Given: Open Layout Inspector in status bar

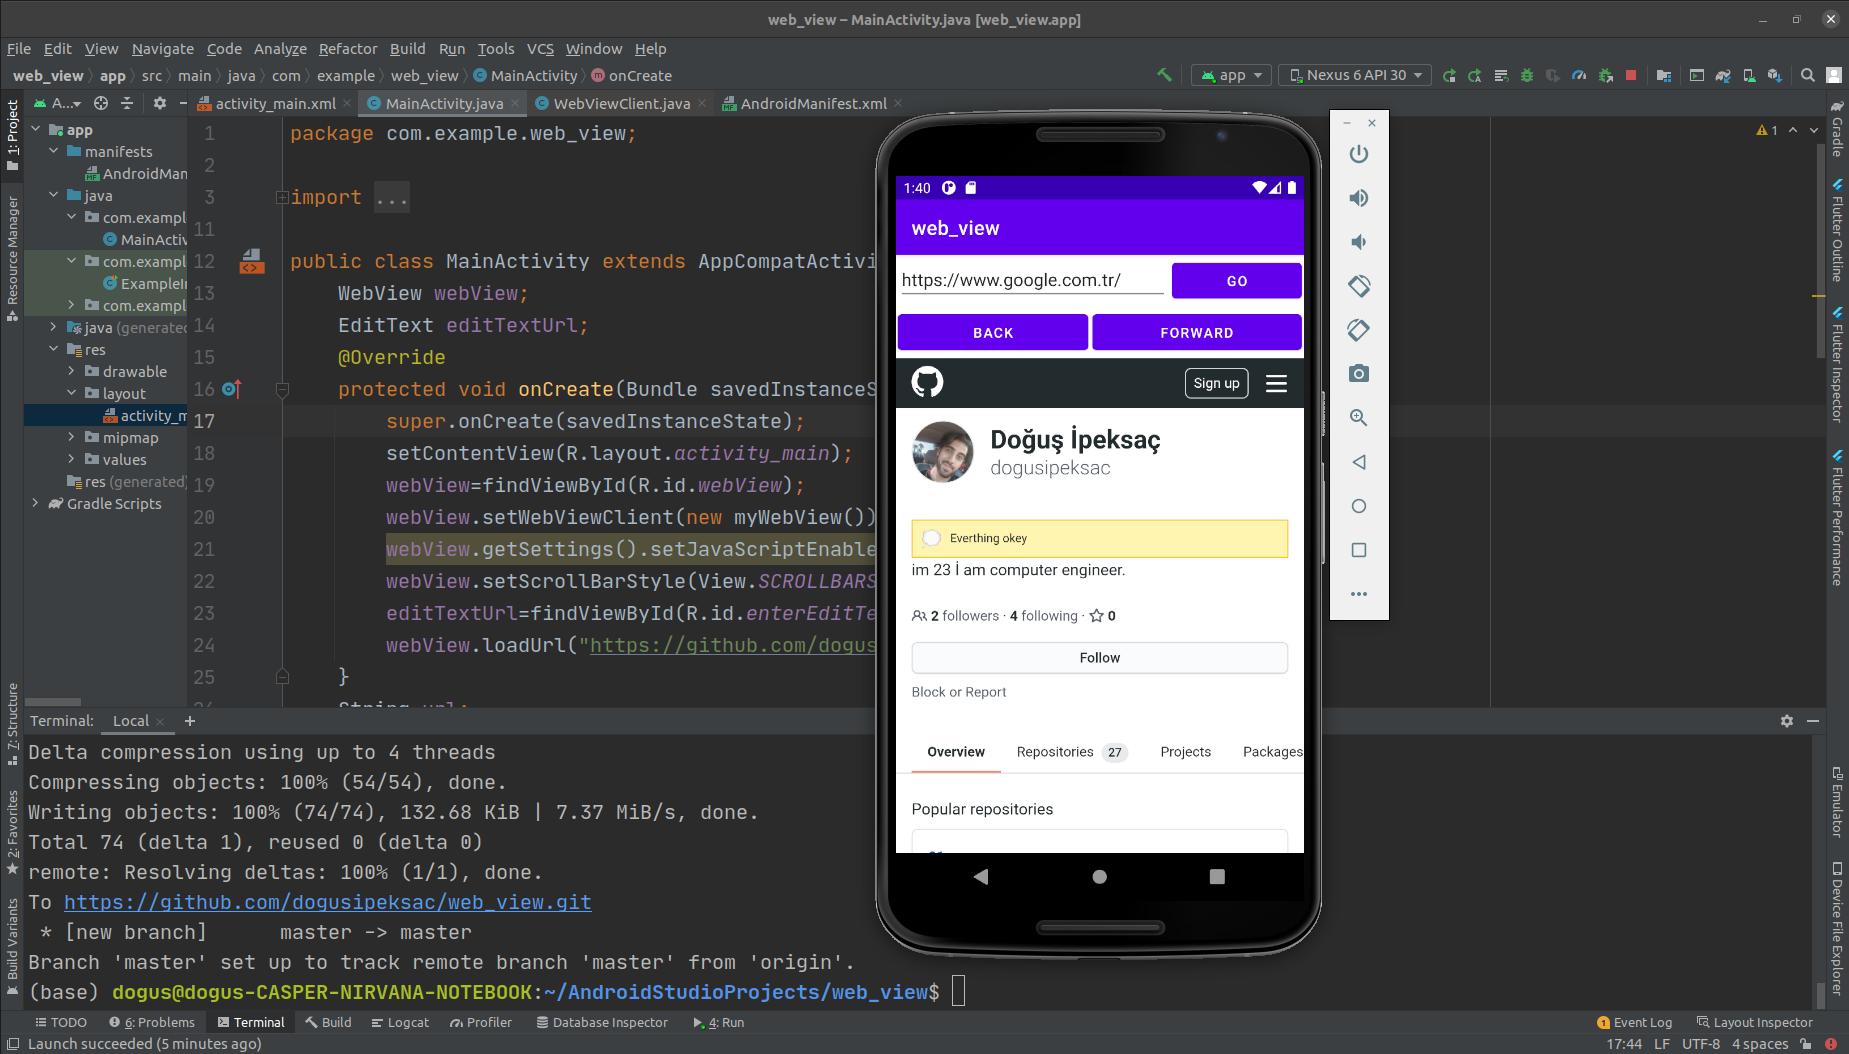Looking at the screenshot, I should click(x=1754, y=1022).
